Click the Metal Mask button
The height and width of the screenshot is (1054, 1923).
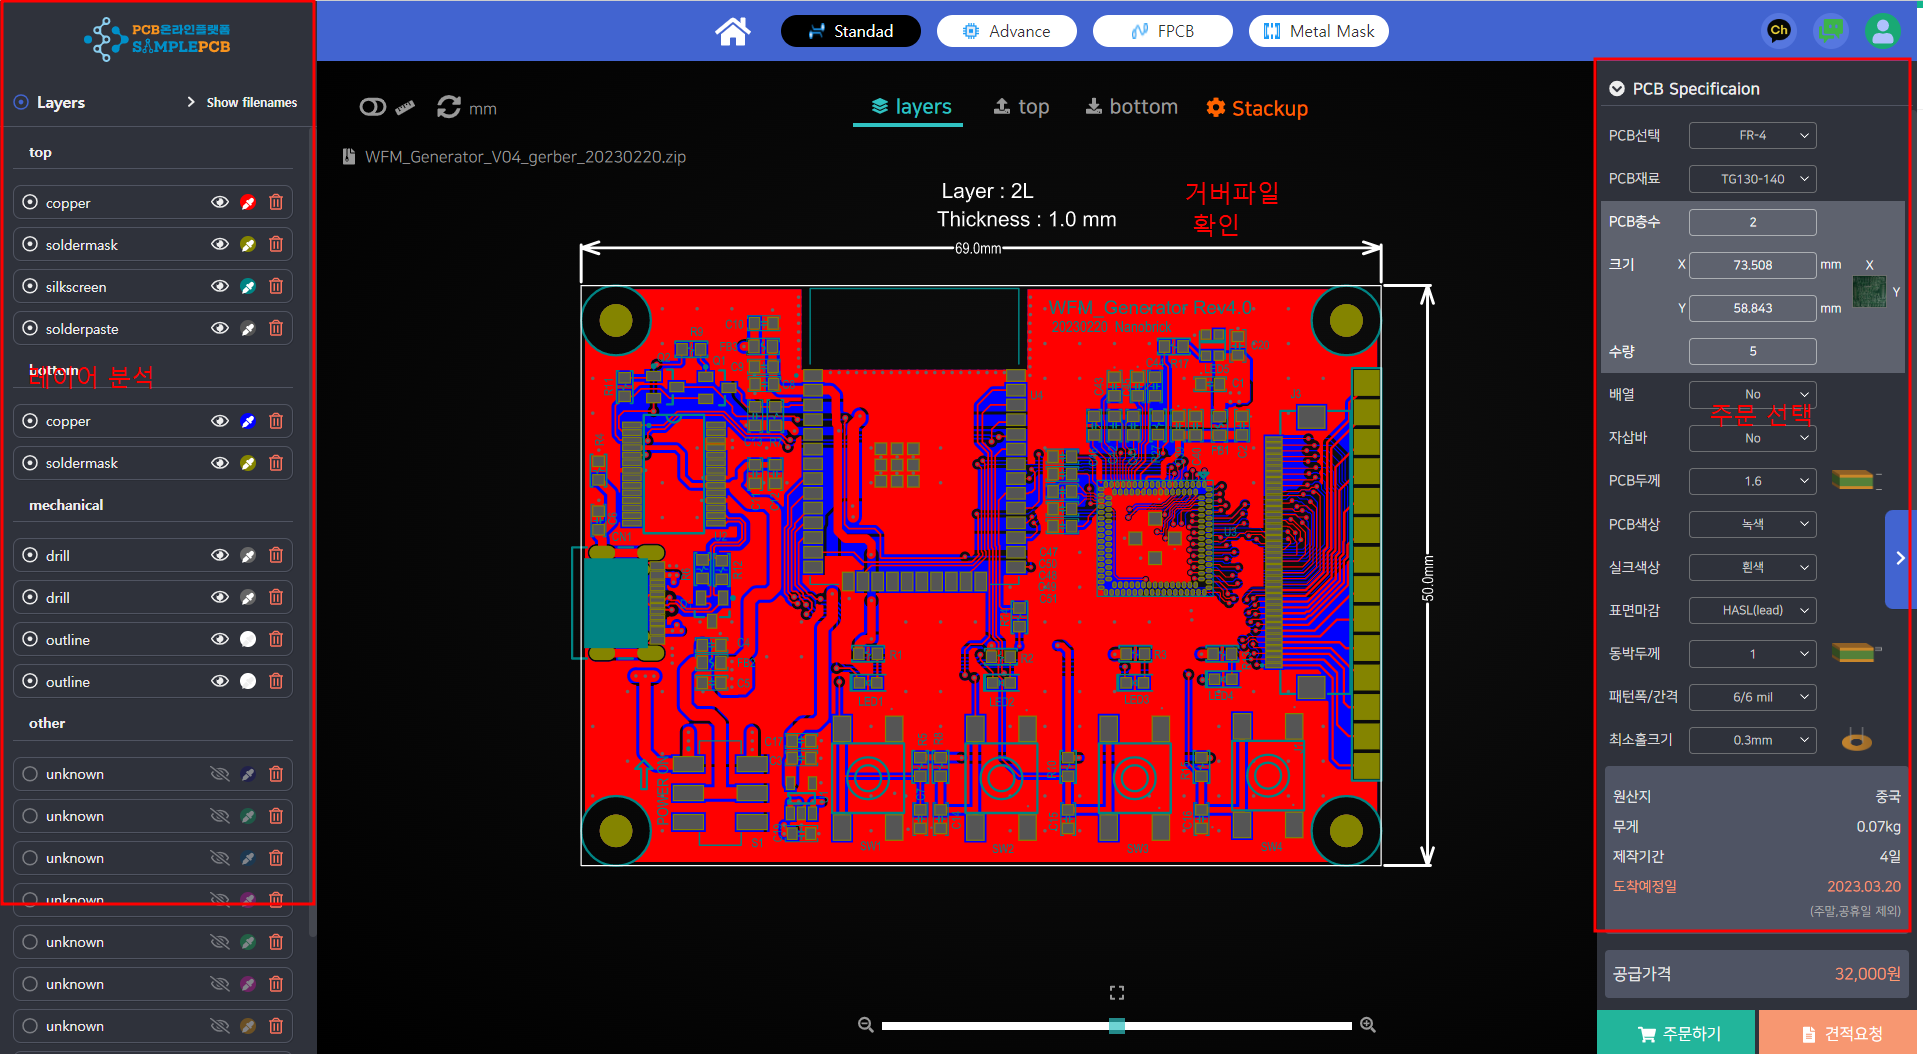point(1318,31)
